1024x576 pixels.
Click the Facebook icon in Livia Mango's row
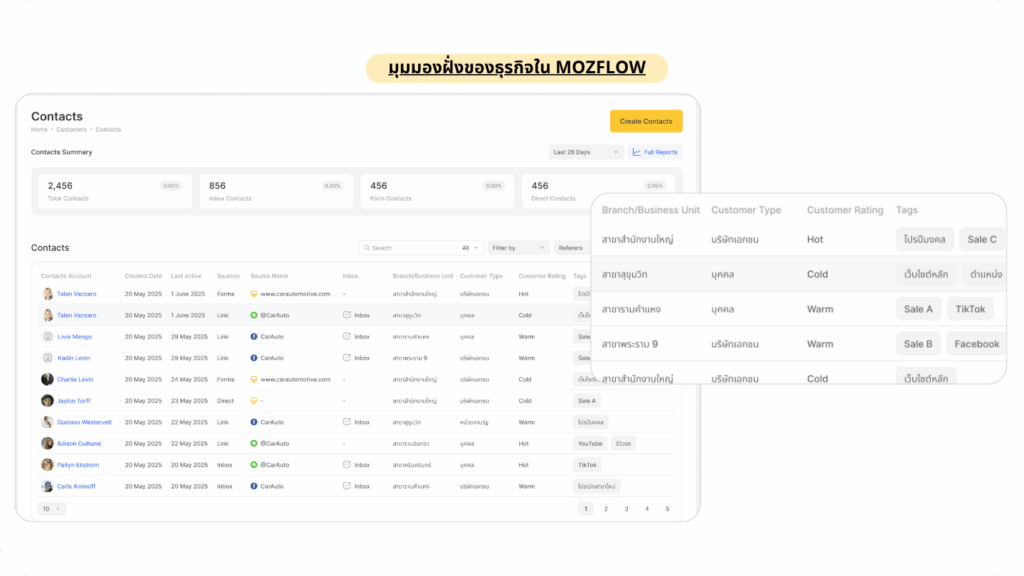pyautogui.click(x=254, y=337)
